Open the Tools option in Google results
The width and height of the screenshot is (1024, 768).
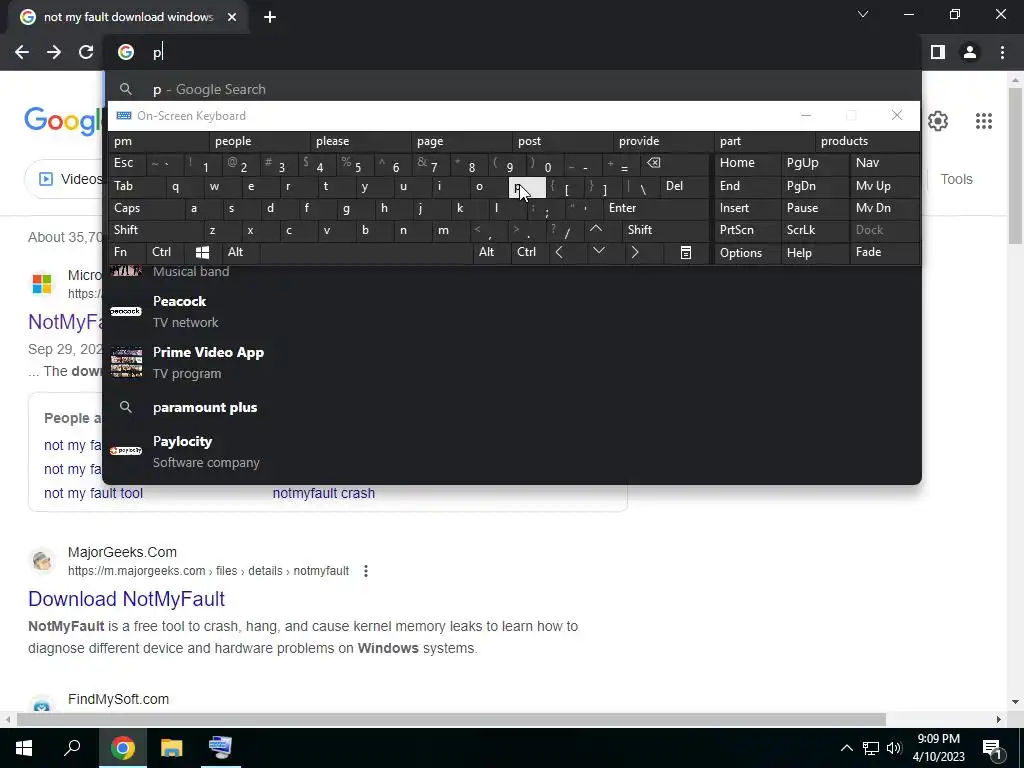[x=956, y=179]
